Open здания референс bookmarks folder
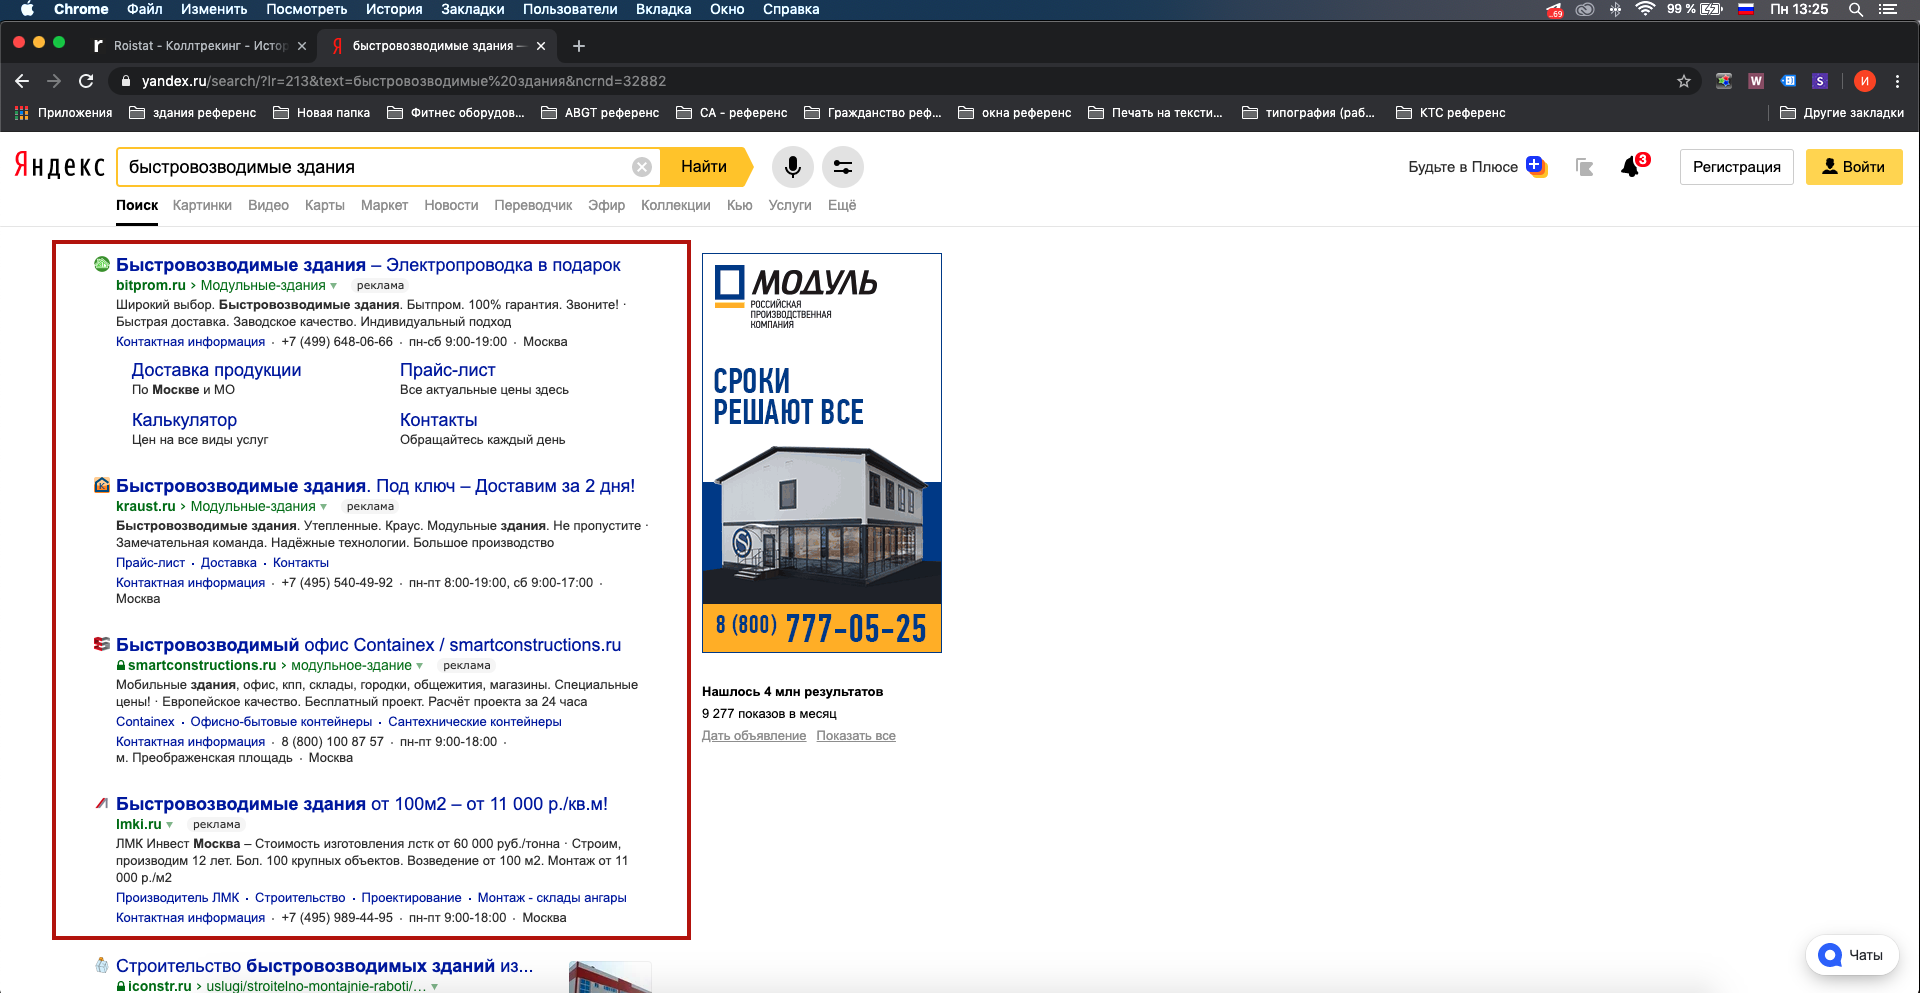 (193, 113)
